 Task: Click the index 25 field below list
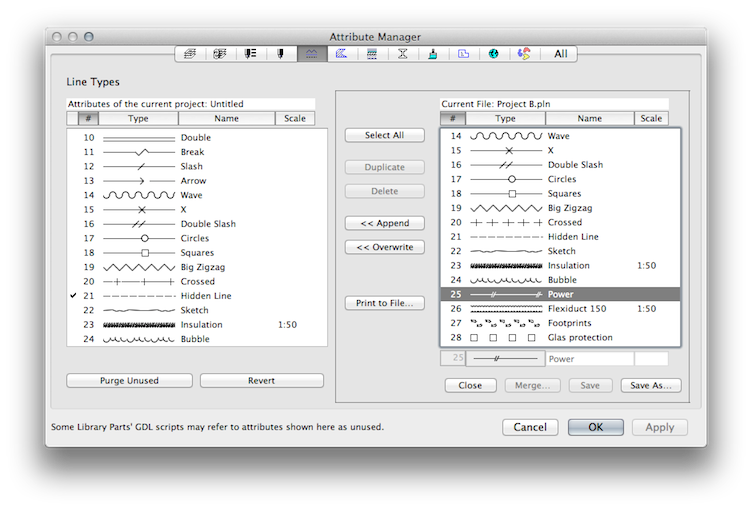[x=453, y=358]
